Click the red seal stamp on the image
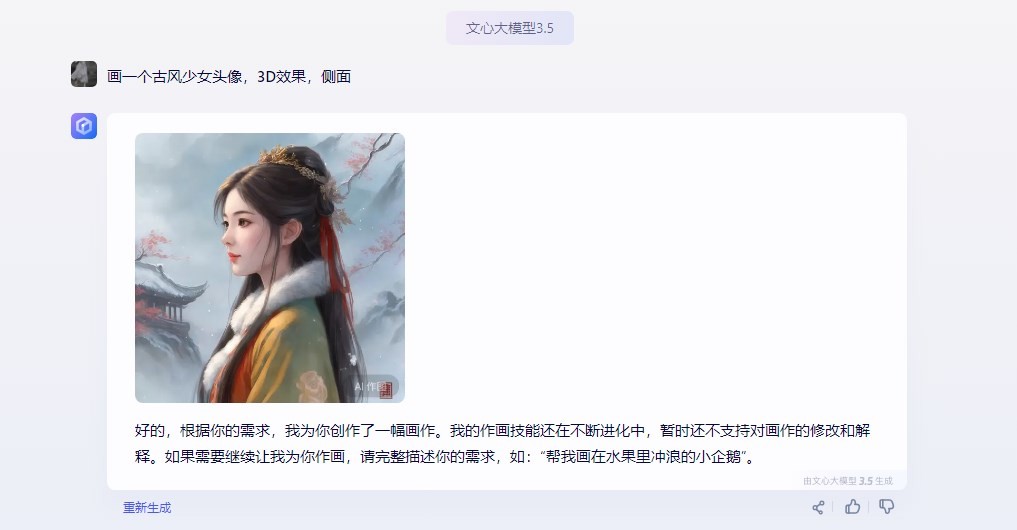The image size is (1017, 530). click(386, 389)
